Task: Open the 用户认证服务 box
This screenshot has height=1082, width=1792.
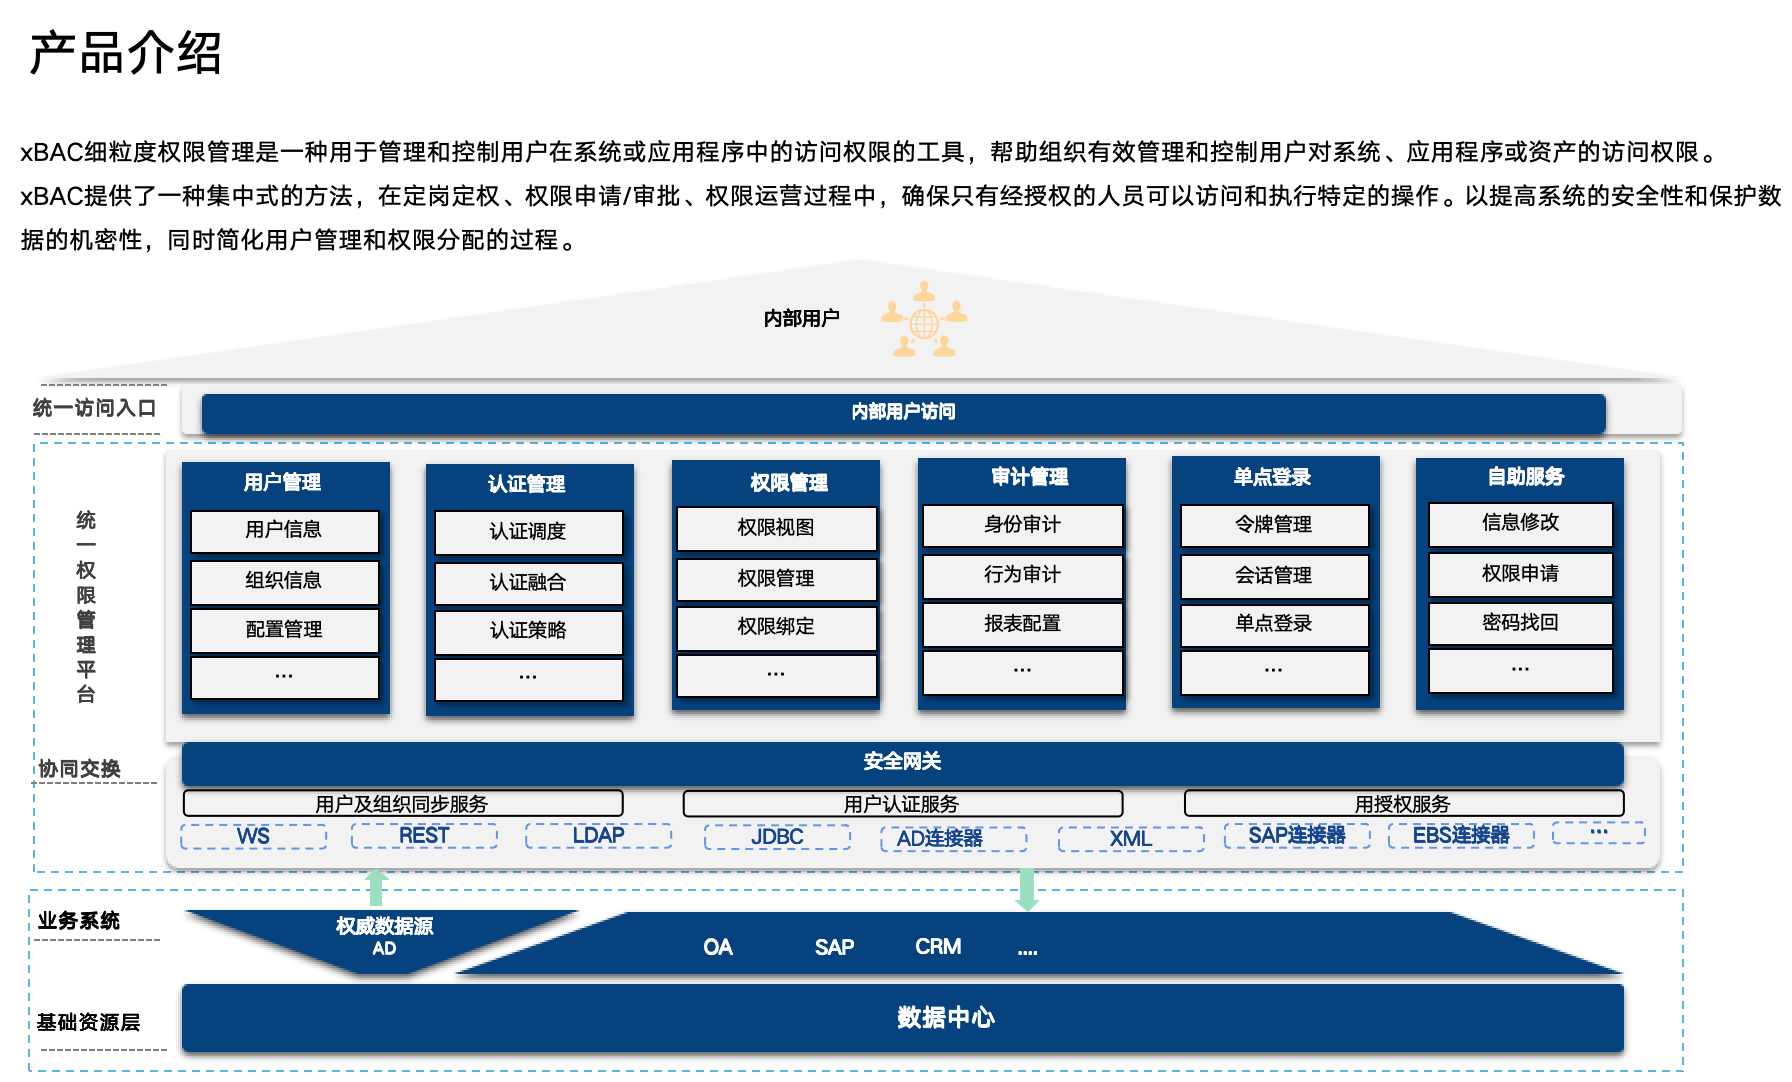Action: coord(902,804)
